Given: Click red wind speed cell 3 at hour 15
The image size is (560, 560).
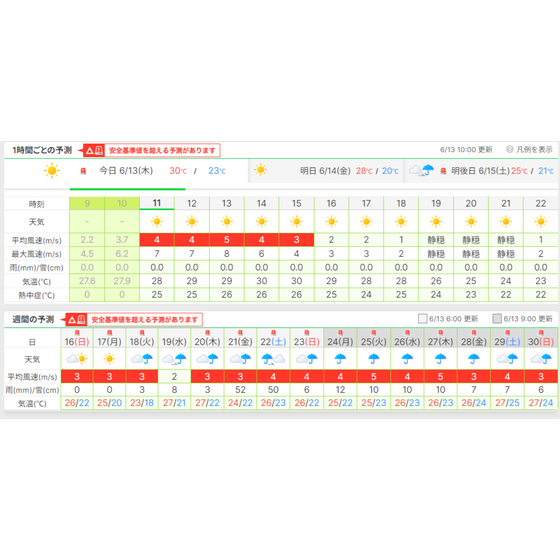Looking at the screenshot, I should click(296, 240).
